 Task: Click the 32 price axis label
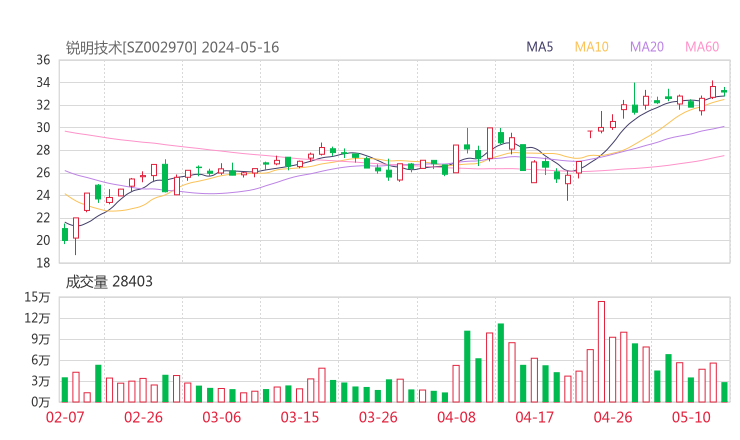(43, 105)
